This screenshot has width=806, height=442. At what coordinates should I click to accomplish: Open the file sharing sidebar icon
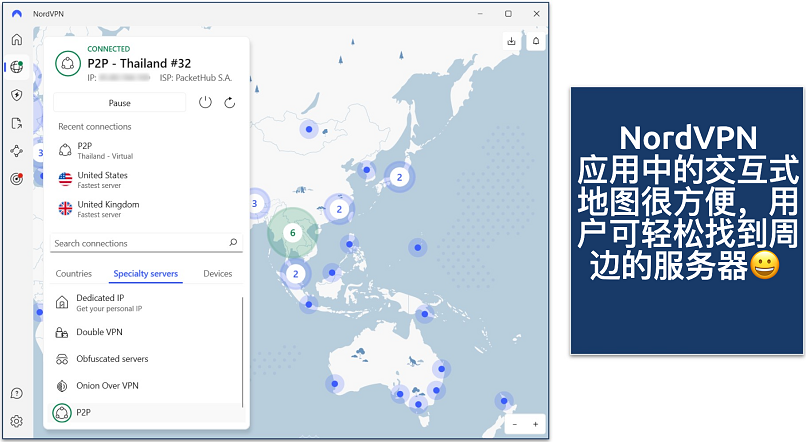point(17,123)
